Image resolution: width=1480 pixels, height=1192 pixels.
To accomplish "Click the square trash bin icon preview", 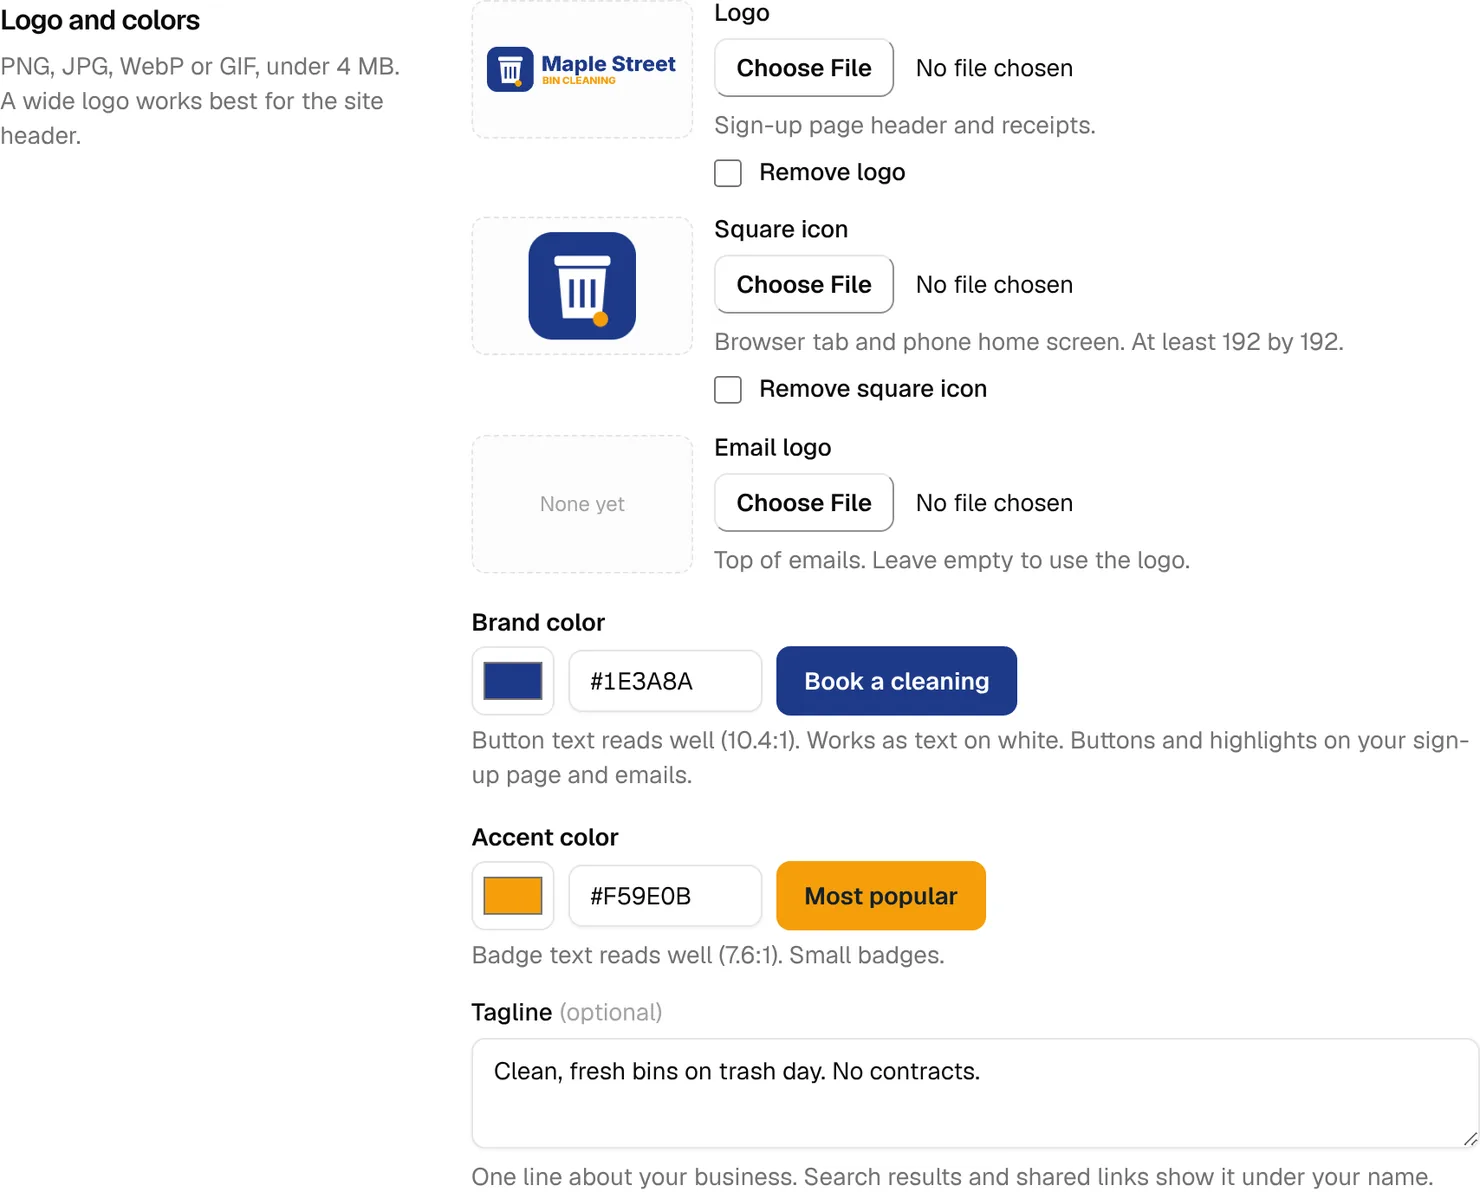I will (x=582, y=286).
